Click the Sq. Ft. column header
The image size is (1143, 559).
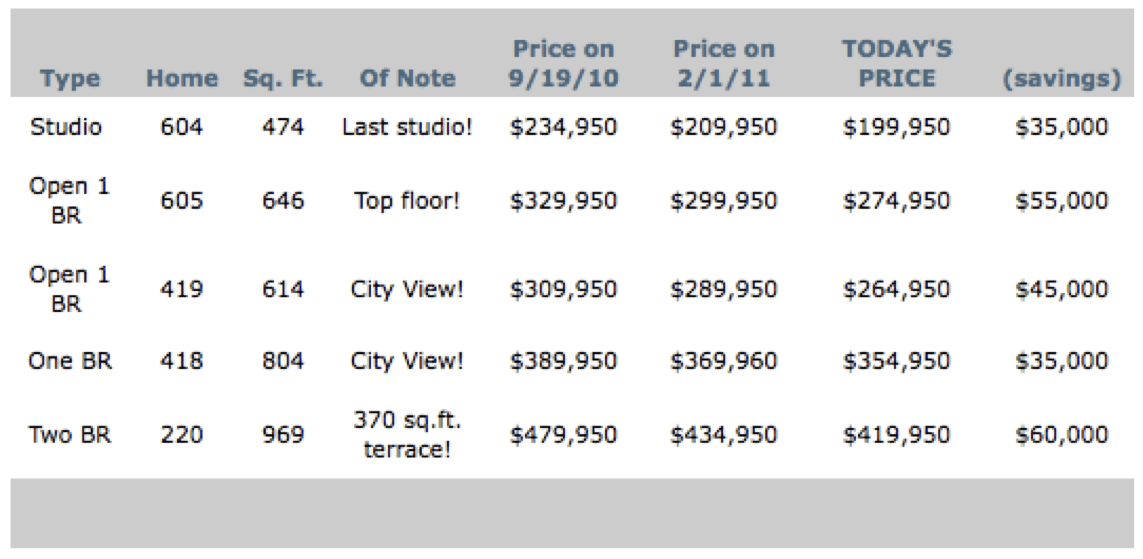click(x=283, y=79)
